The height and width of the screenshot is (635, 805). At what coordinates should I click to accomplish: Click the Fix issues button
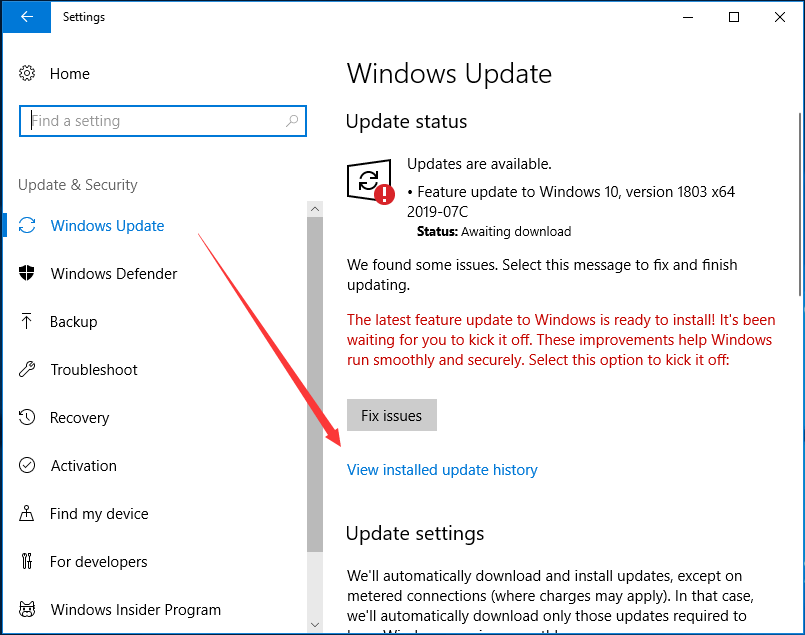click(392, 415)
